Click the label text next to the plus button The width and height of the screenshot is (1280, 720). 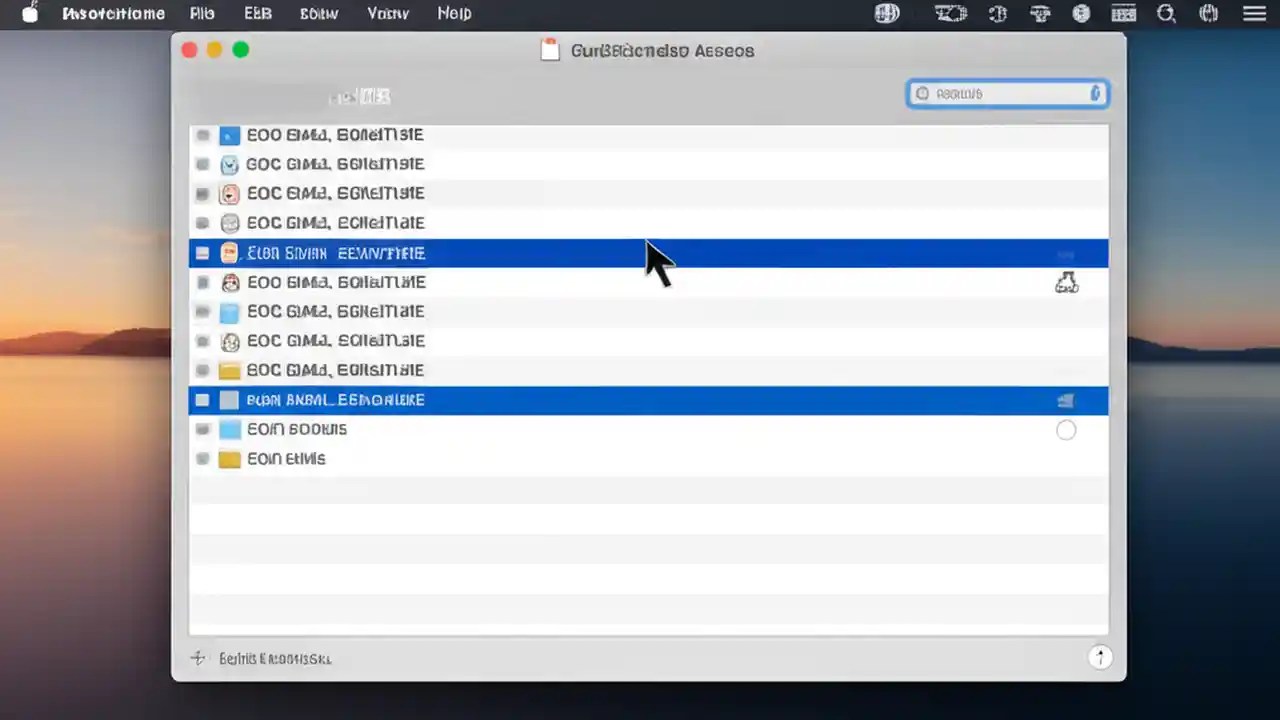275,658
